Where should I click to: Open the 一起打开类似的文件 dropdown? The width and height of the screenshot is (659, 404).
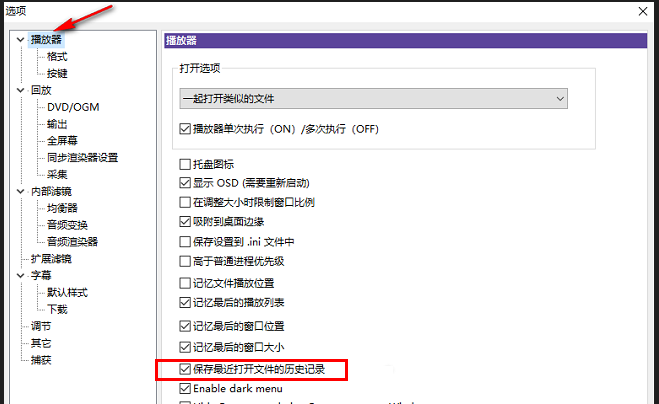(373, 98)
